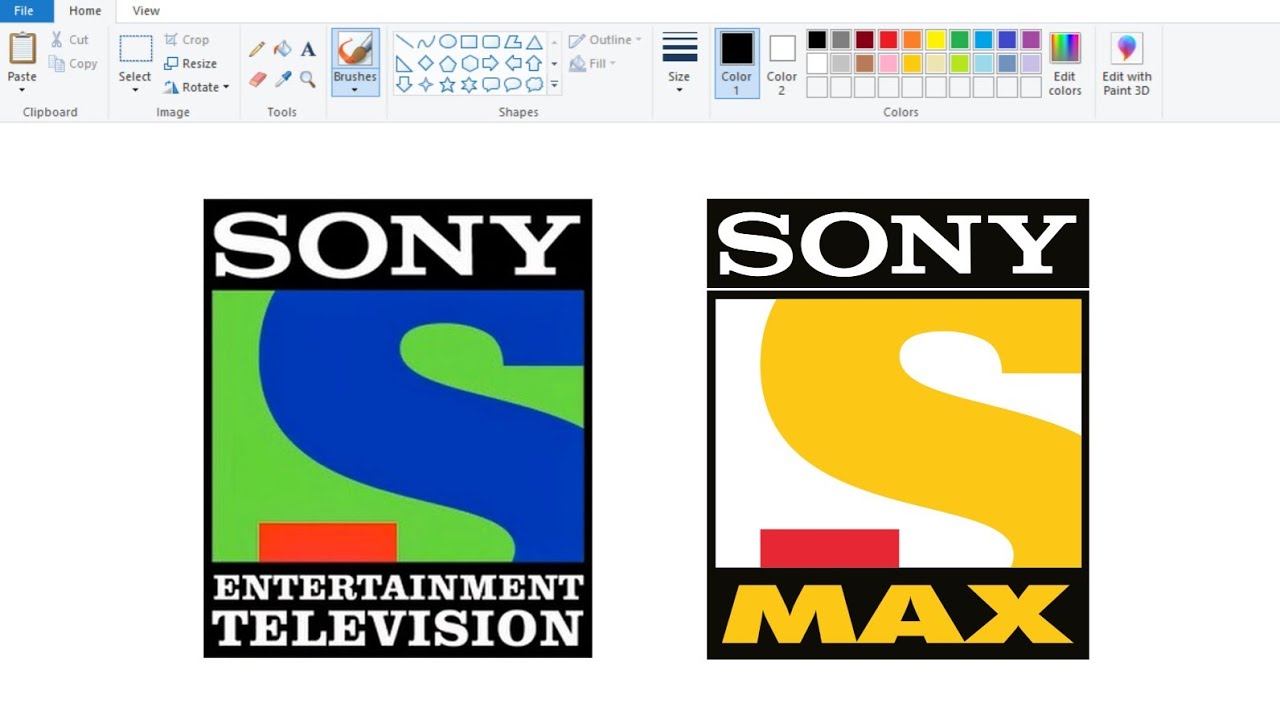The width and height of the screenshot is (1280, 720).
Task: Choose the Up arrow shape
Action: point(535,63)
